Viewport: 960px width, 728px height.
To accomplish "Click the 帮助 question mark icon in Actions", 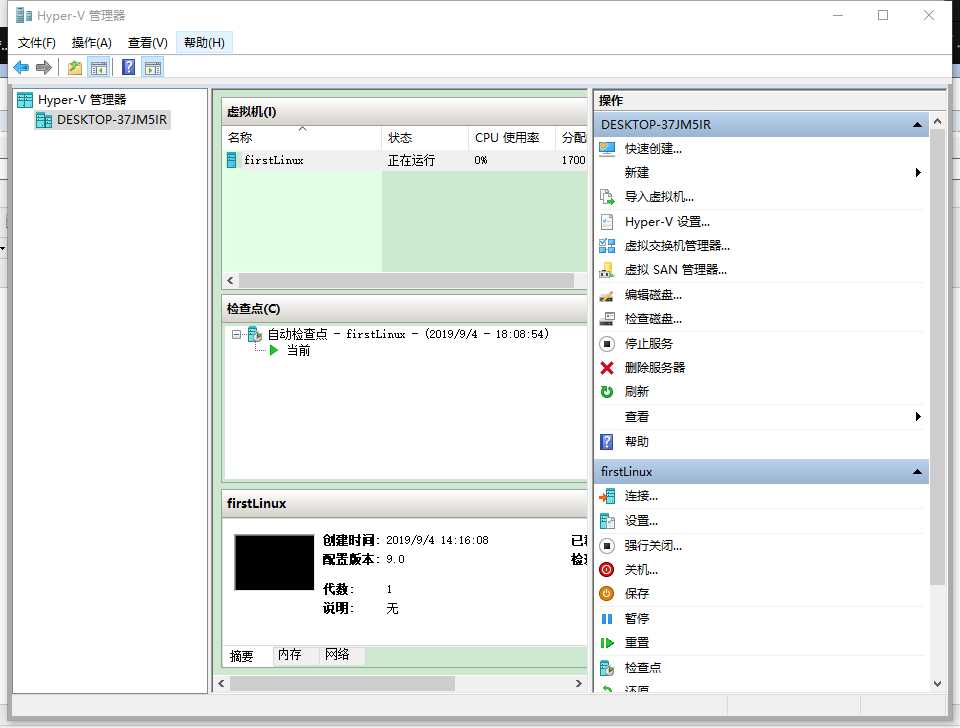I will [x=607, y=442].
